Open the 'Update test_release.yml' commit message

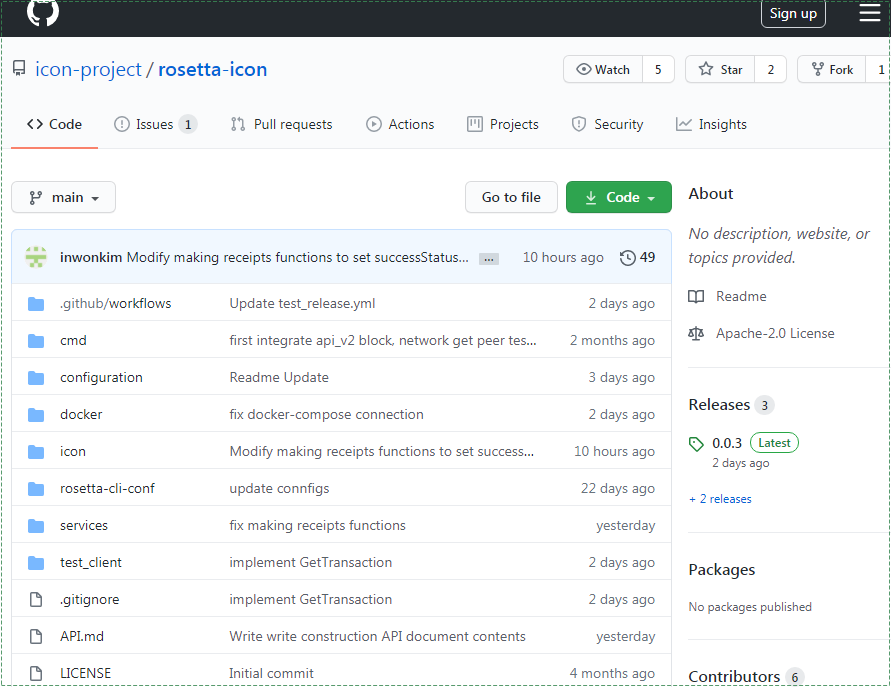pos(302,303)
